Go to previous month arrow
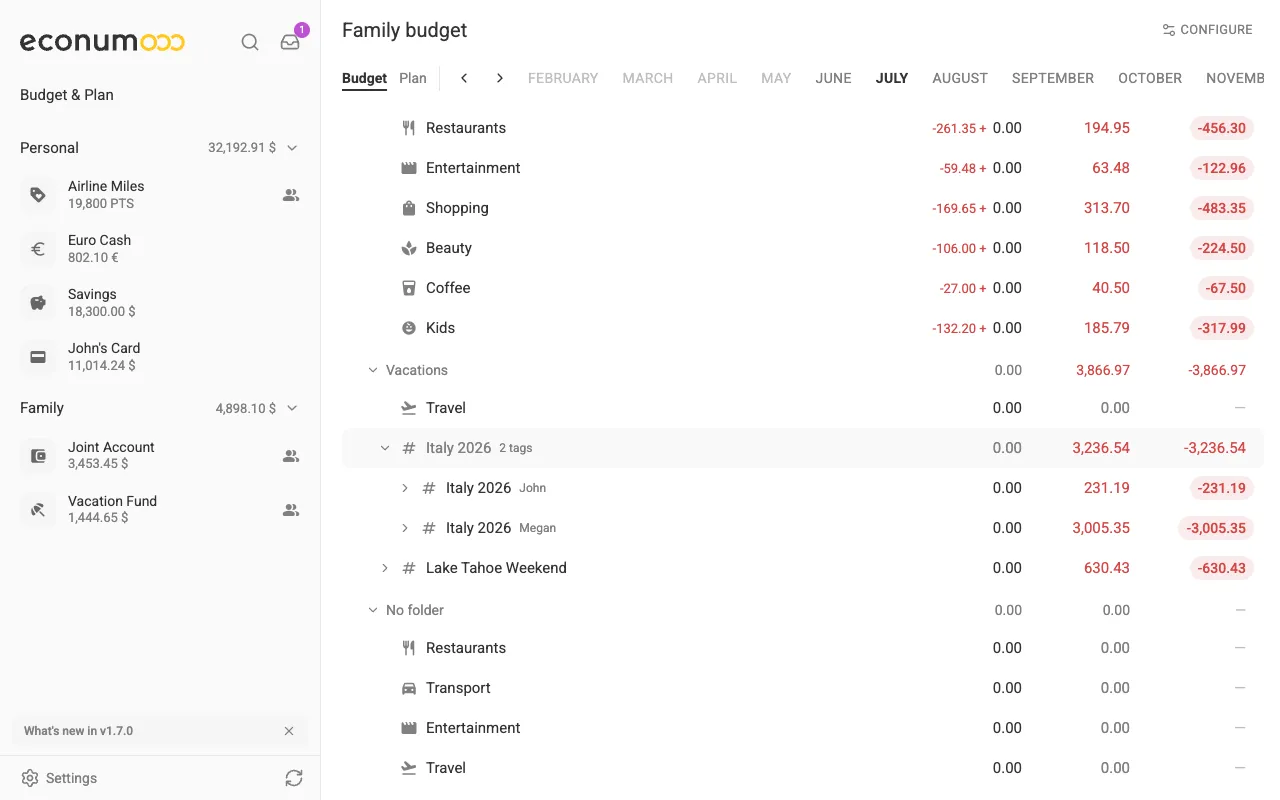Image resolution: width=1280 pixels, height=800 pixels. 464,78
